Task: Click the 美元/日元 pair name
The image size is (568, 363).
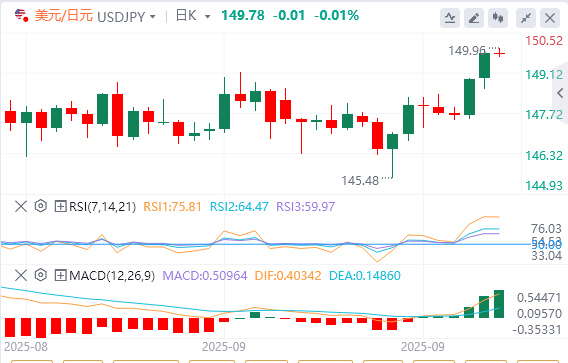Action: pyautogui.click(x=64, y=16)
